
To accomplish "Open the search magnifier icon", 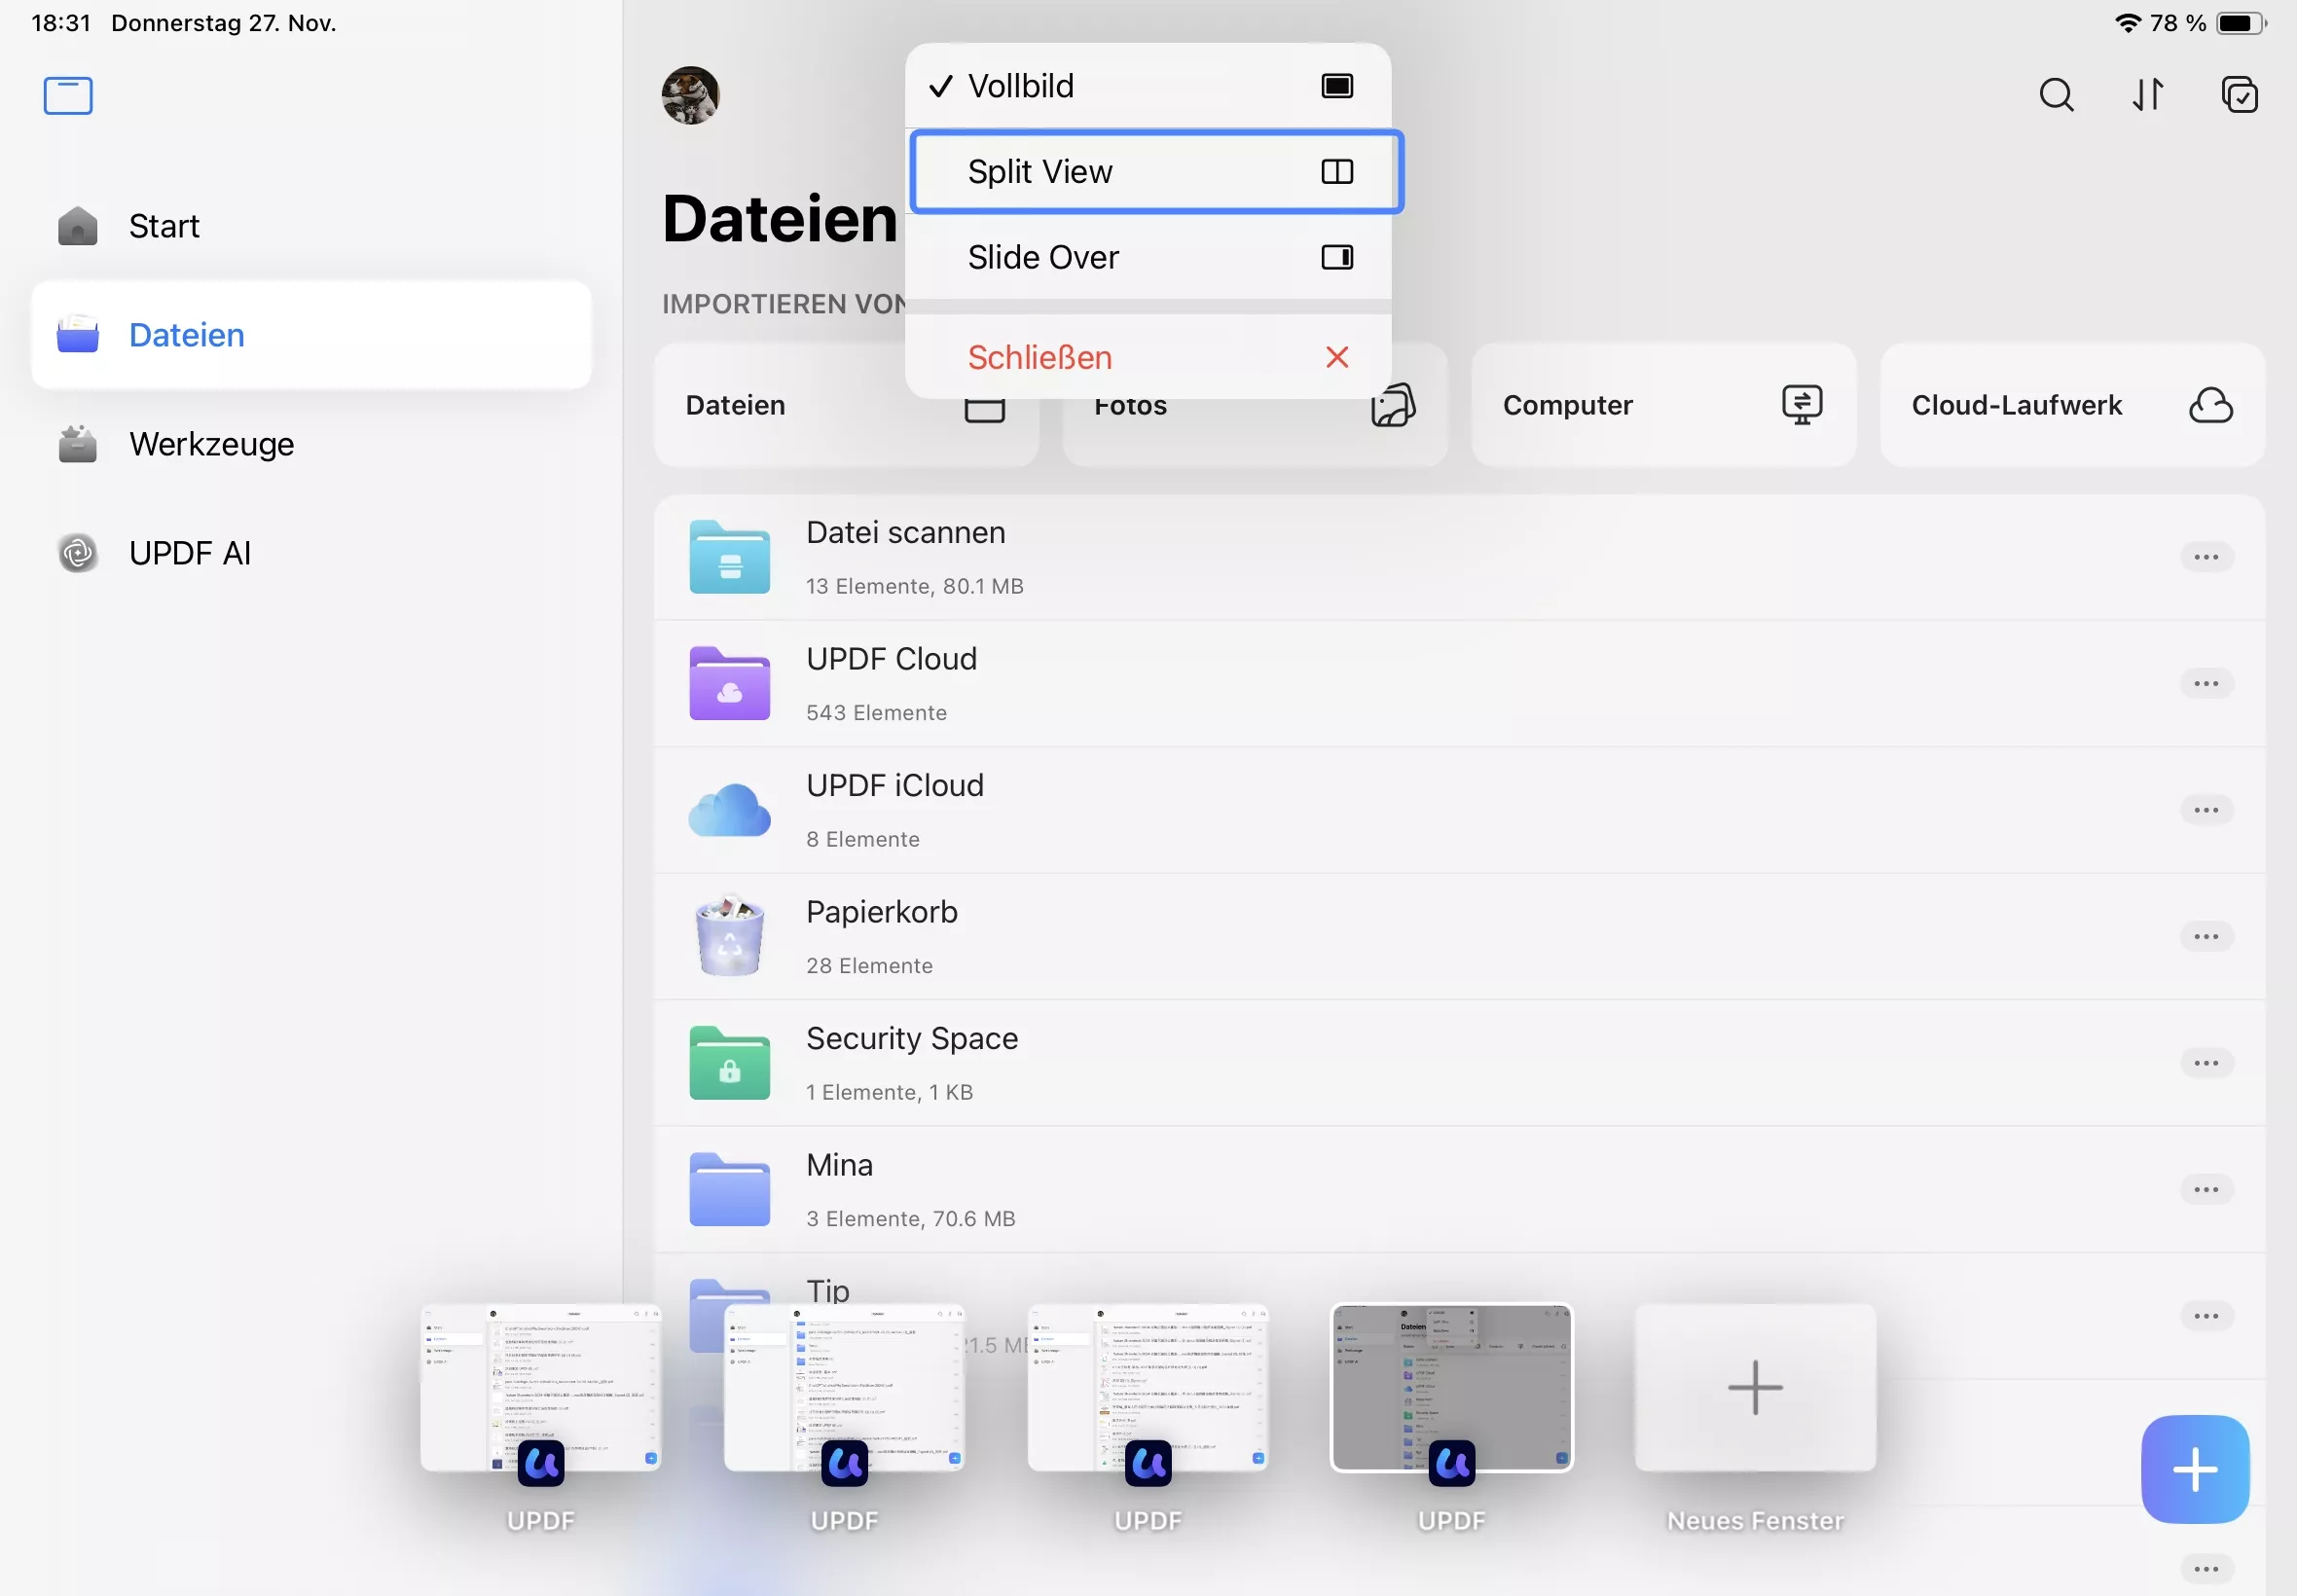I will 2056,95.
